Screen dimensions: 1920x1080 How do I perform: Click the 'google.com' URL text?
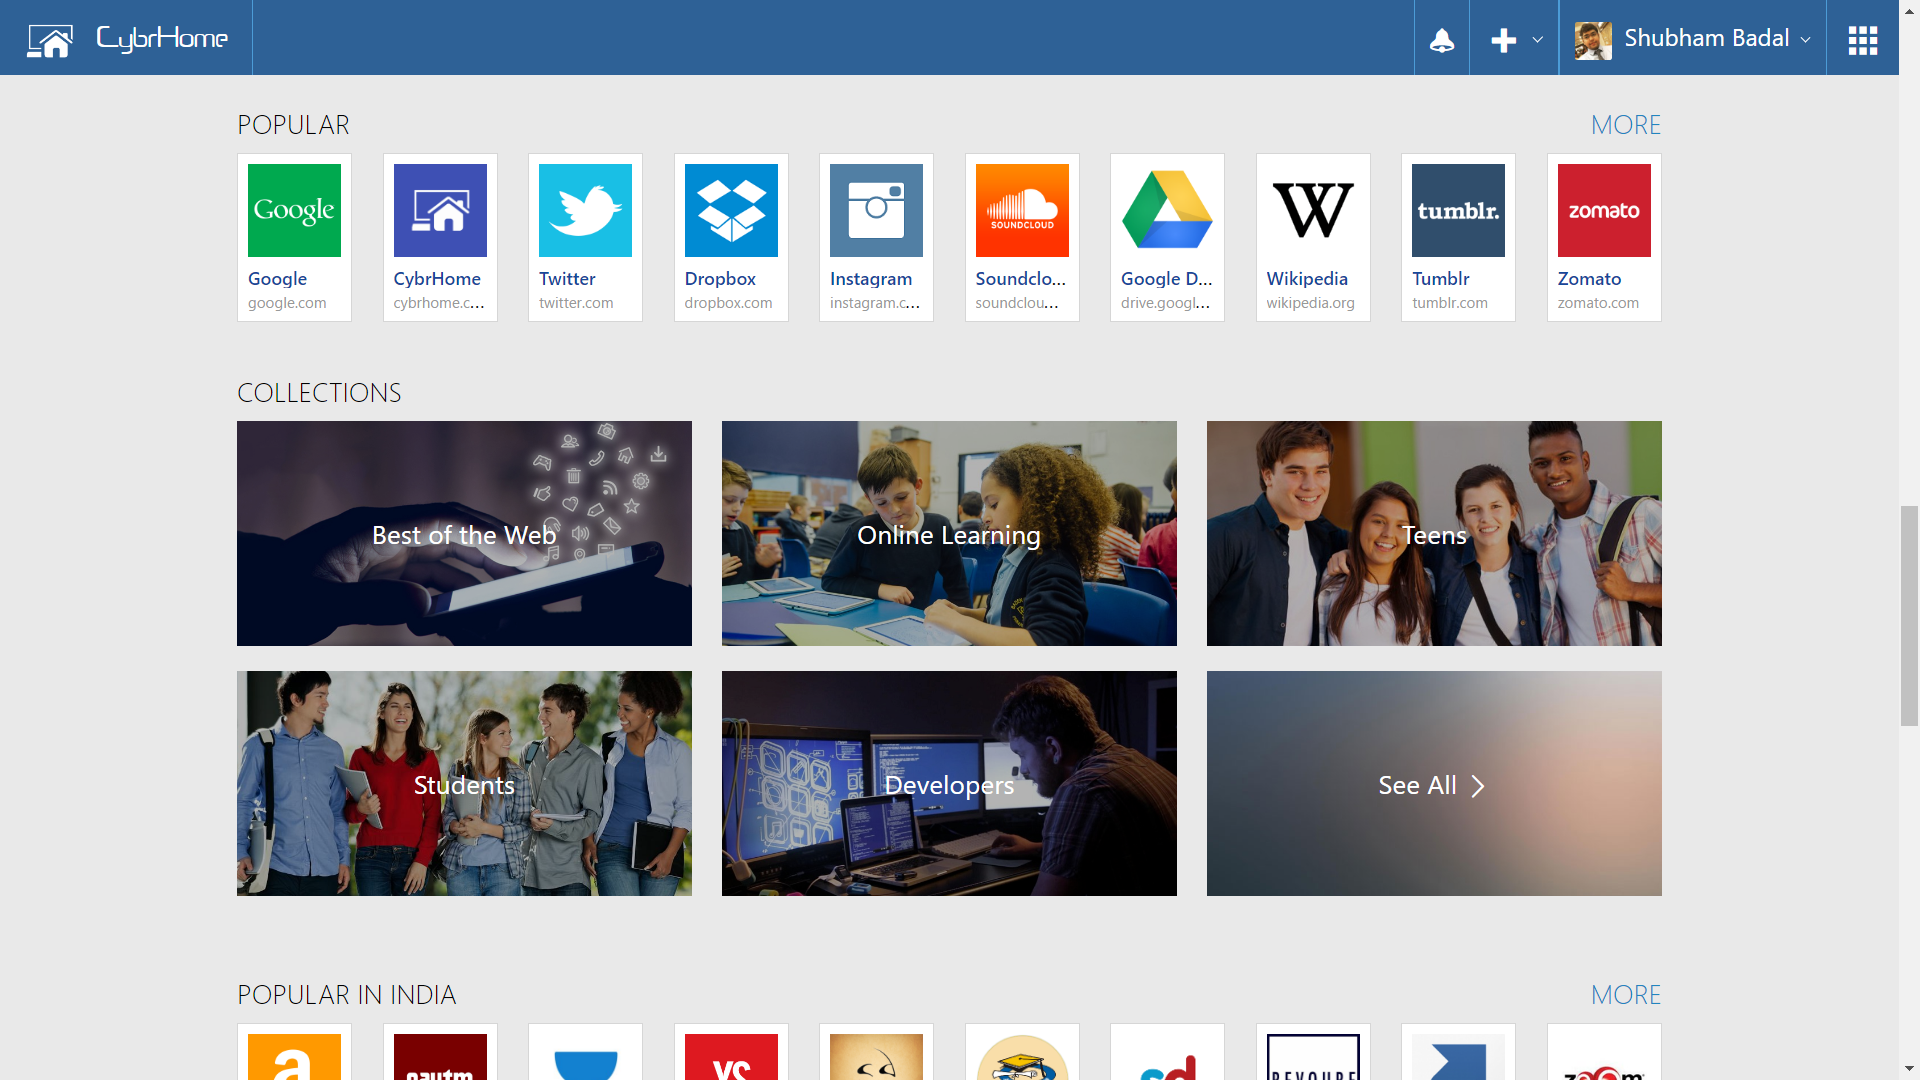(x=287, y=303)
